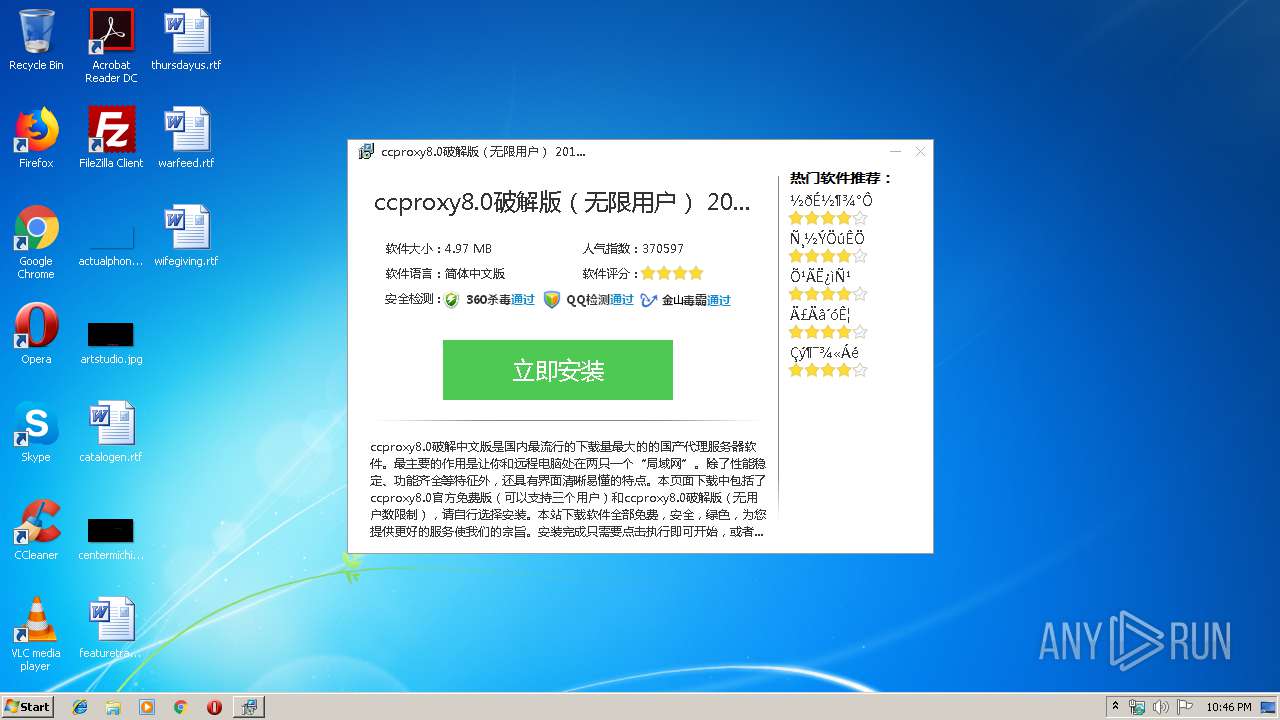Click the network tray icon
This screenshot has width=1280, height=720.
1137,707
